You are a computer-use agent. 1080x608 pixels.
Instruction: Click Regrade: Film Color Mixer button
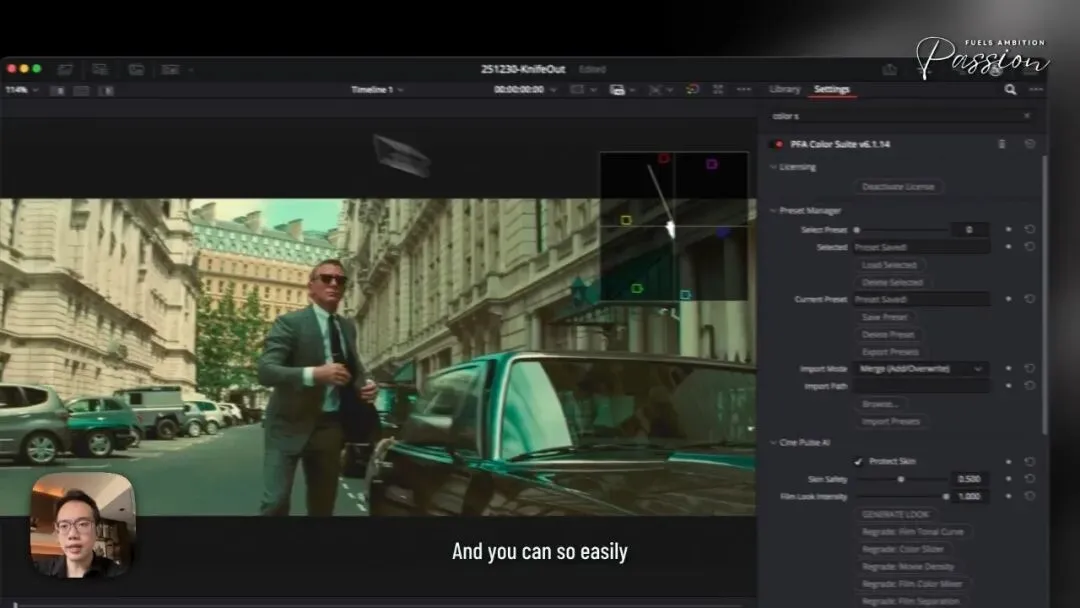click(912, 584)
